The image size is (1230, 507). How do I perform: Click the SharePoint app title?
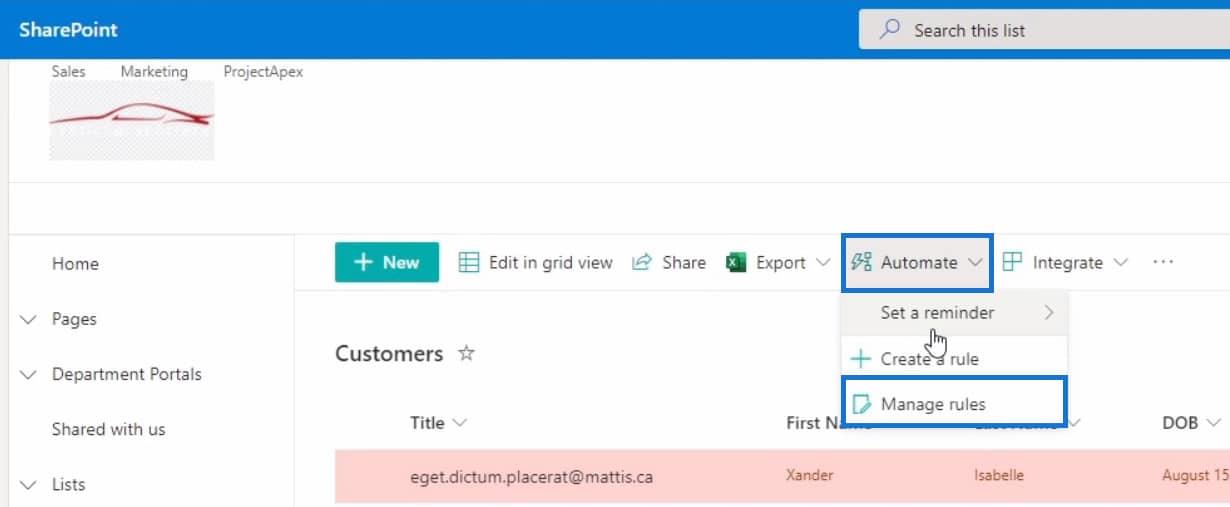click(x=68, y=29)
